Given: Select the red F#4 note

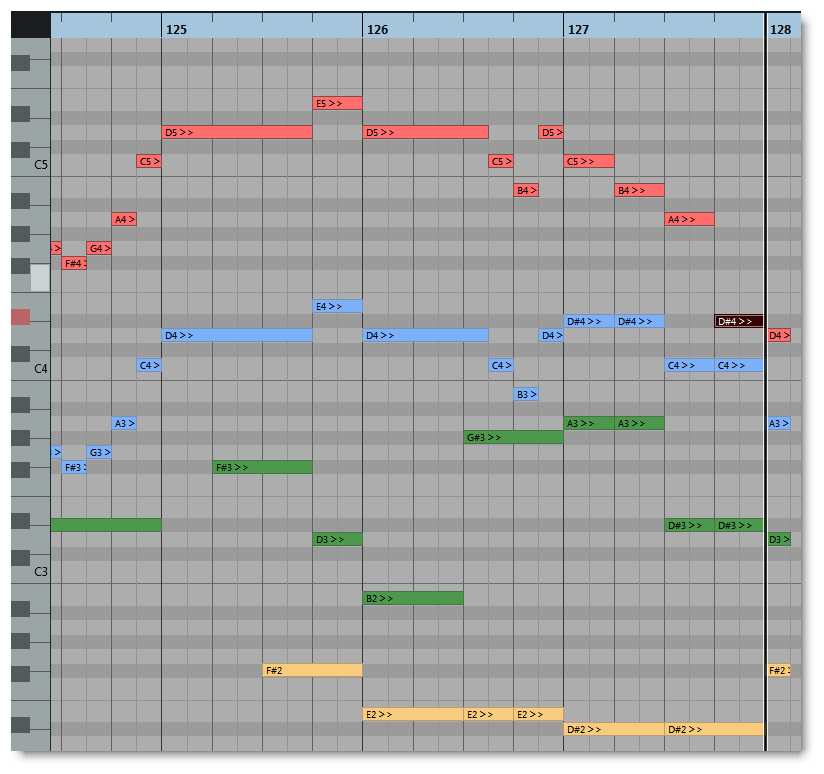Looking at the screenshot, I should 74,263.
